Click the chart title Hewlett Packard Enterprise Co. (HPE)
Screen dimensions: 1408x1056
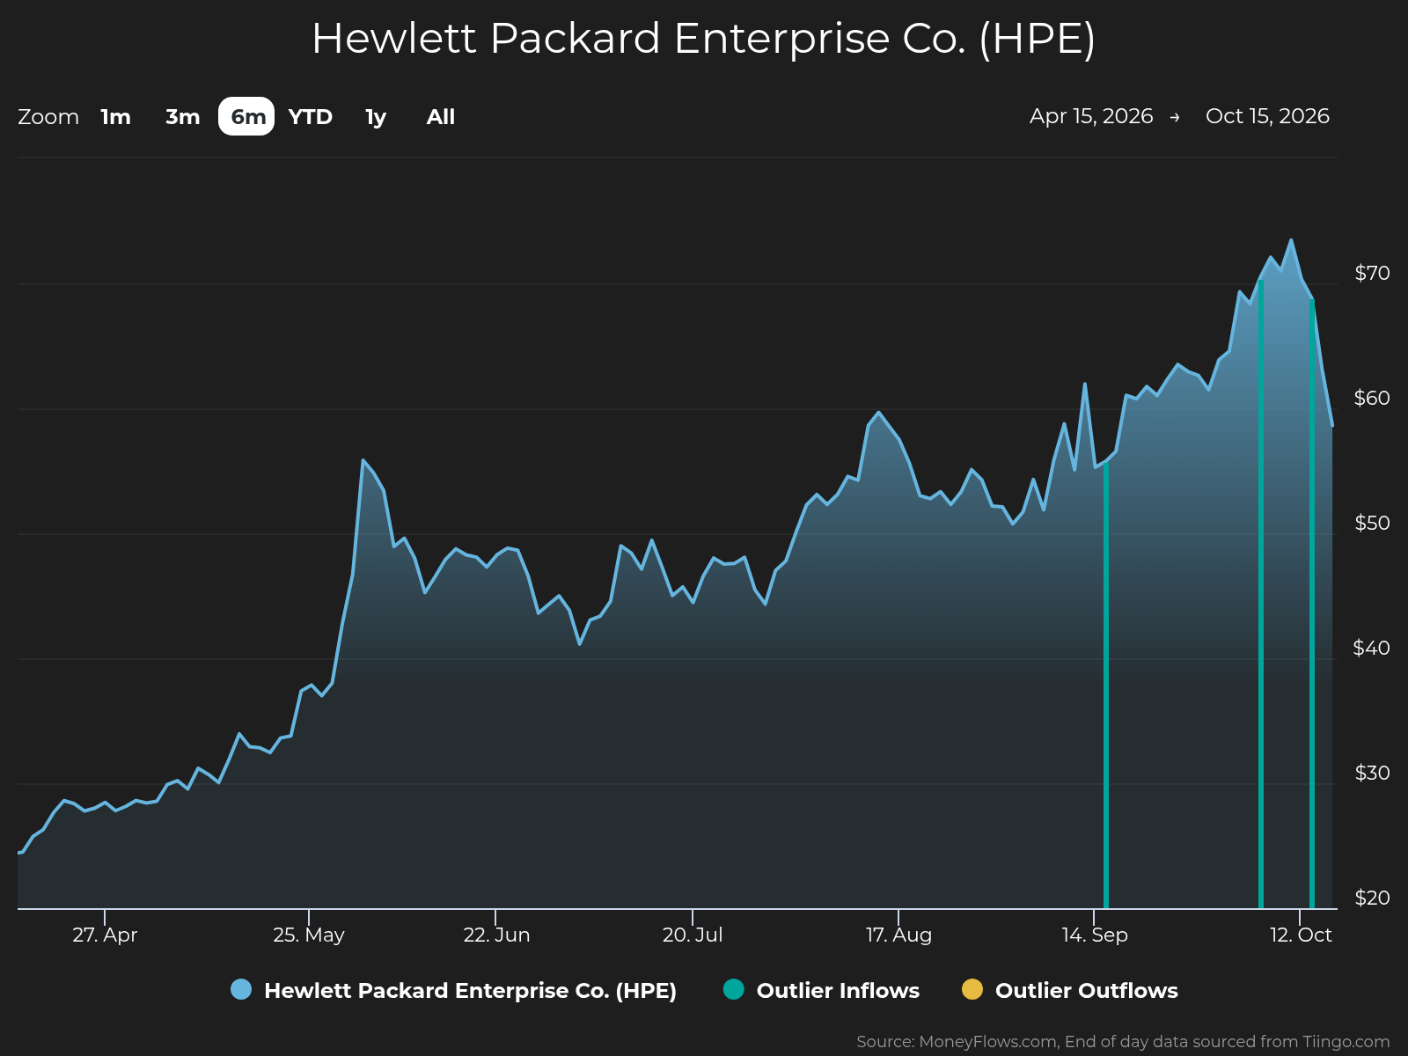[704, 39]
